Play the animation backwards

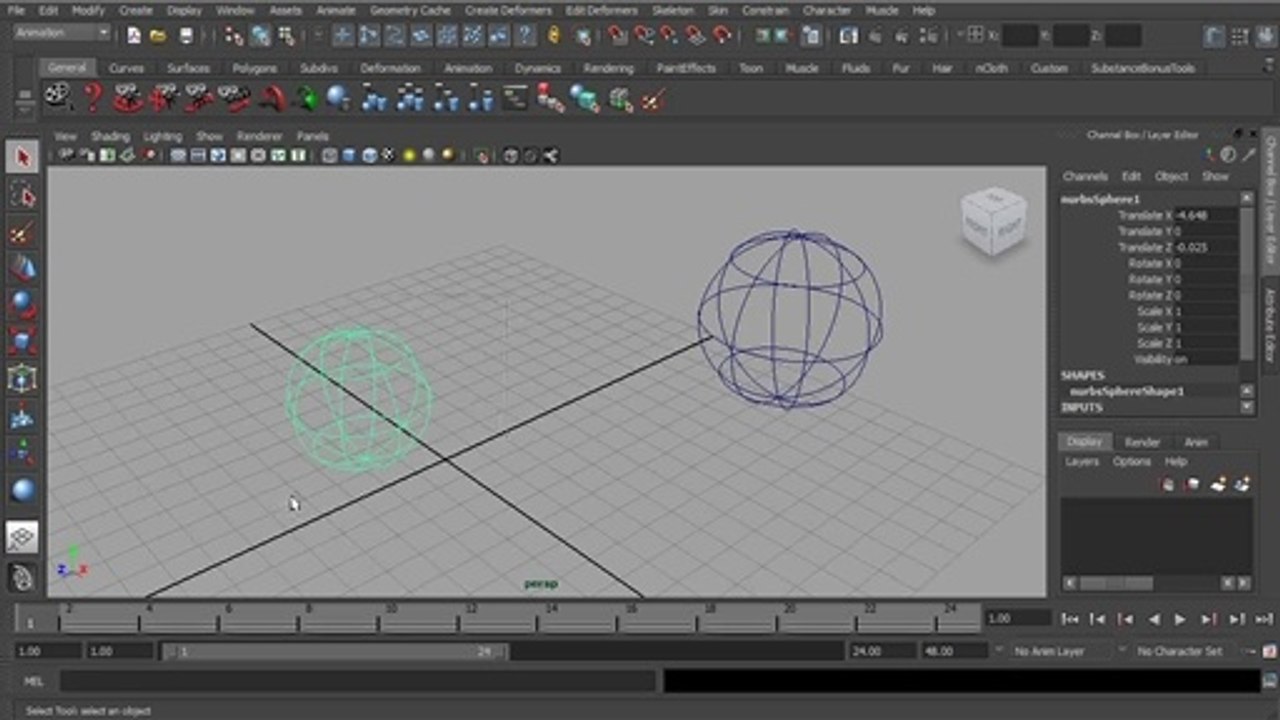click(1153, 619)
